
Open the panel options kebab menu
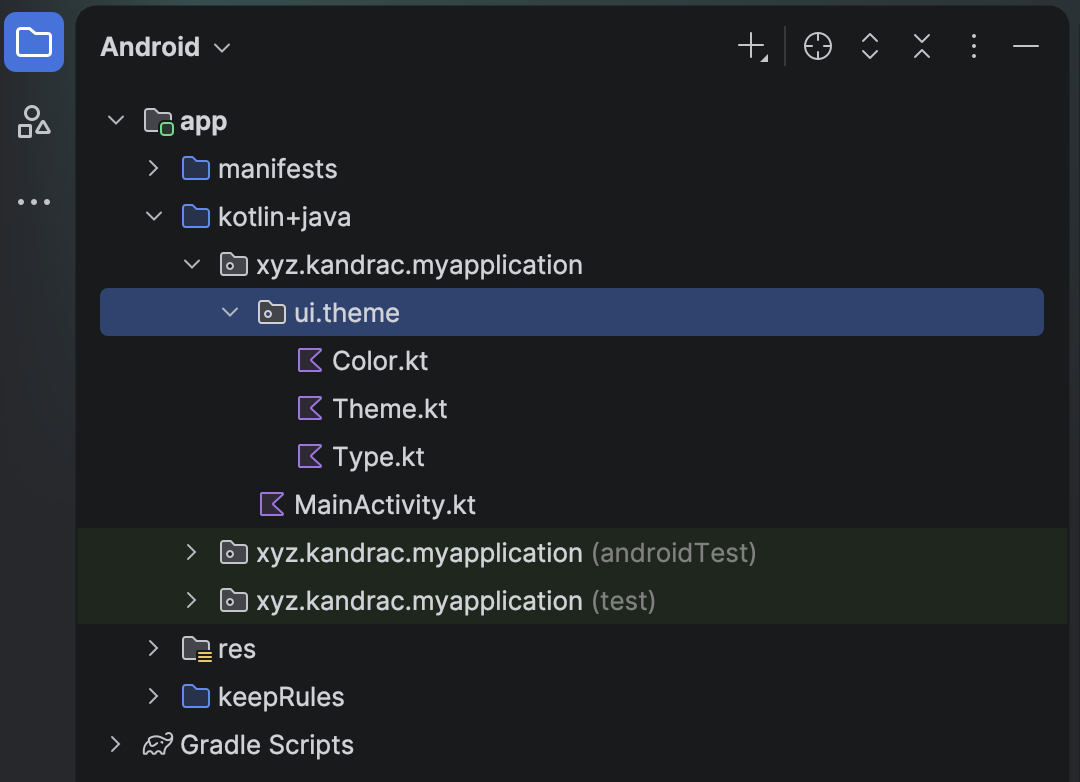(973, 47)
